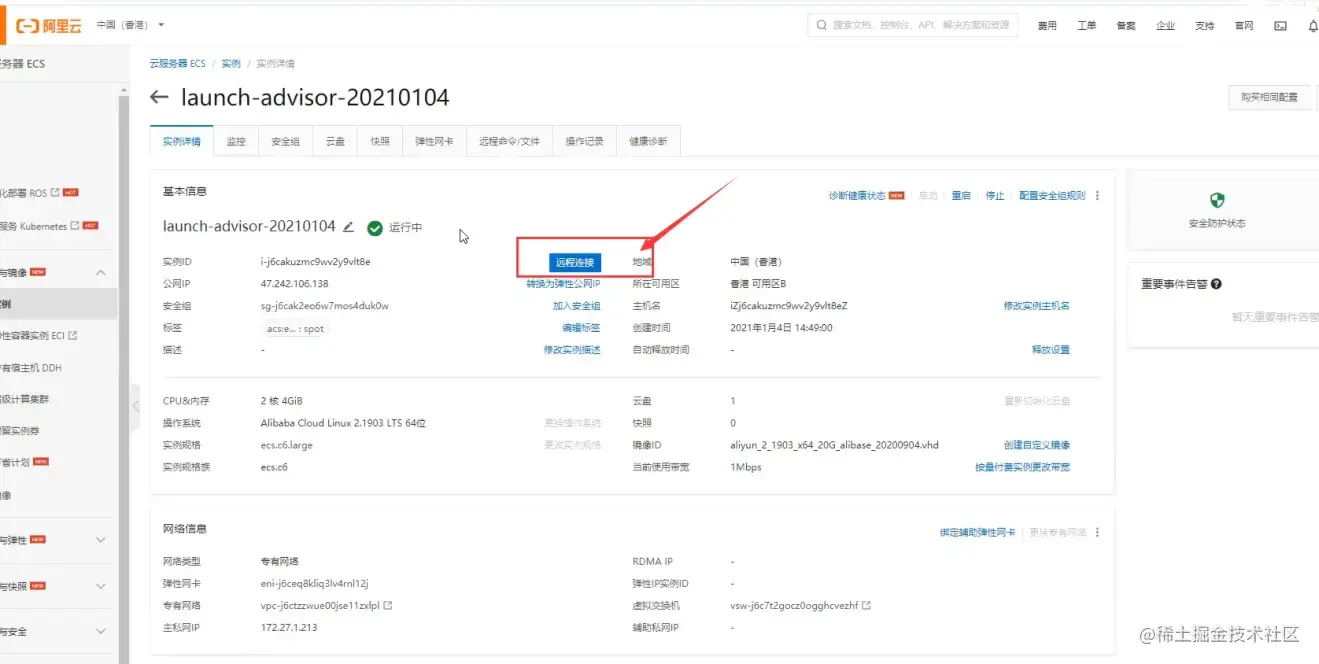Open the 备案 menu
1319x664 pixels.
(1126, 26)
